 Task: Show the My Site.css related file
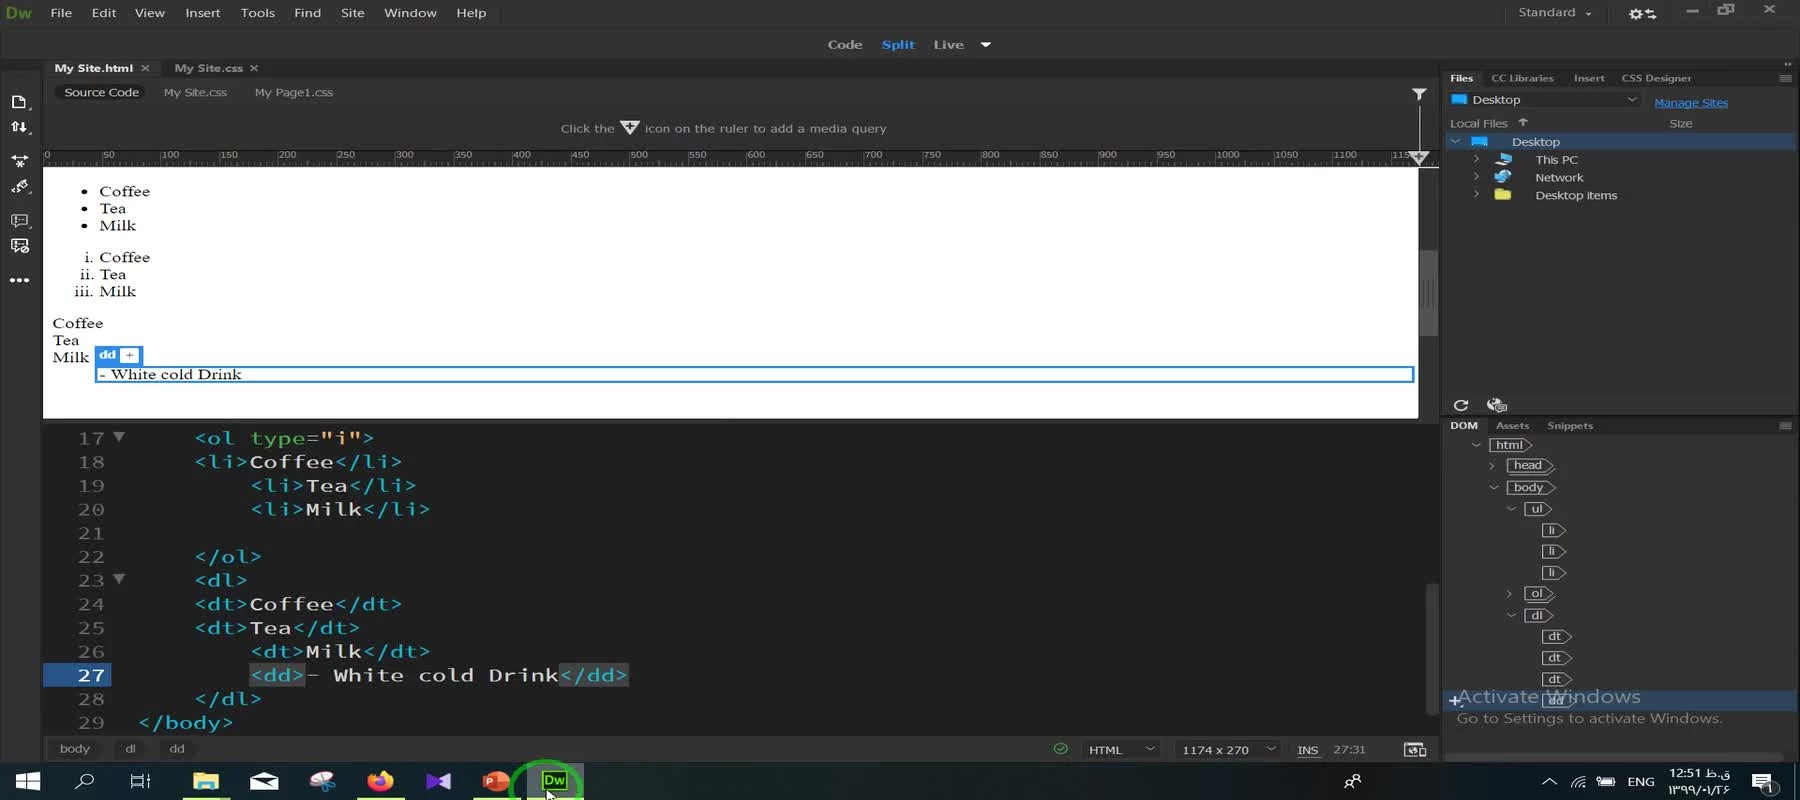[195, 92]
